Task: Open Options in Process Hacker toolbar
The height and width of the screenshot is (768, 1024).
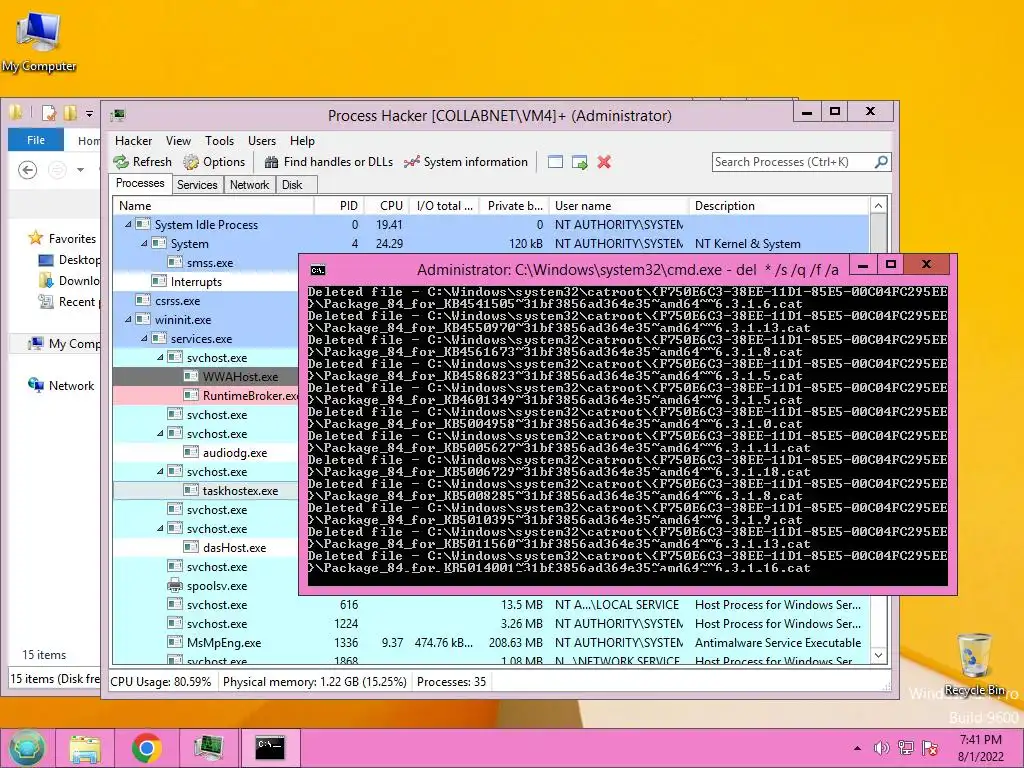Action: coord(214,162)
